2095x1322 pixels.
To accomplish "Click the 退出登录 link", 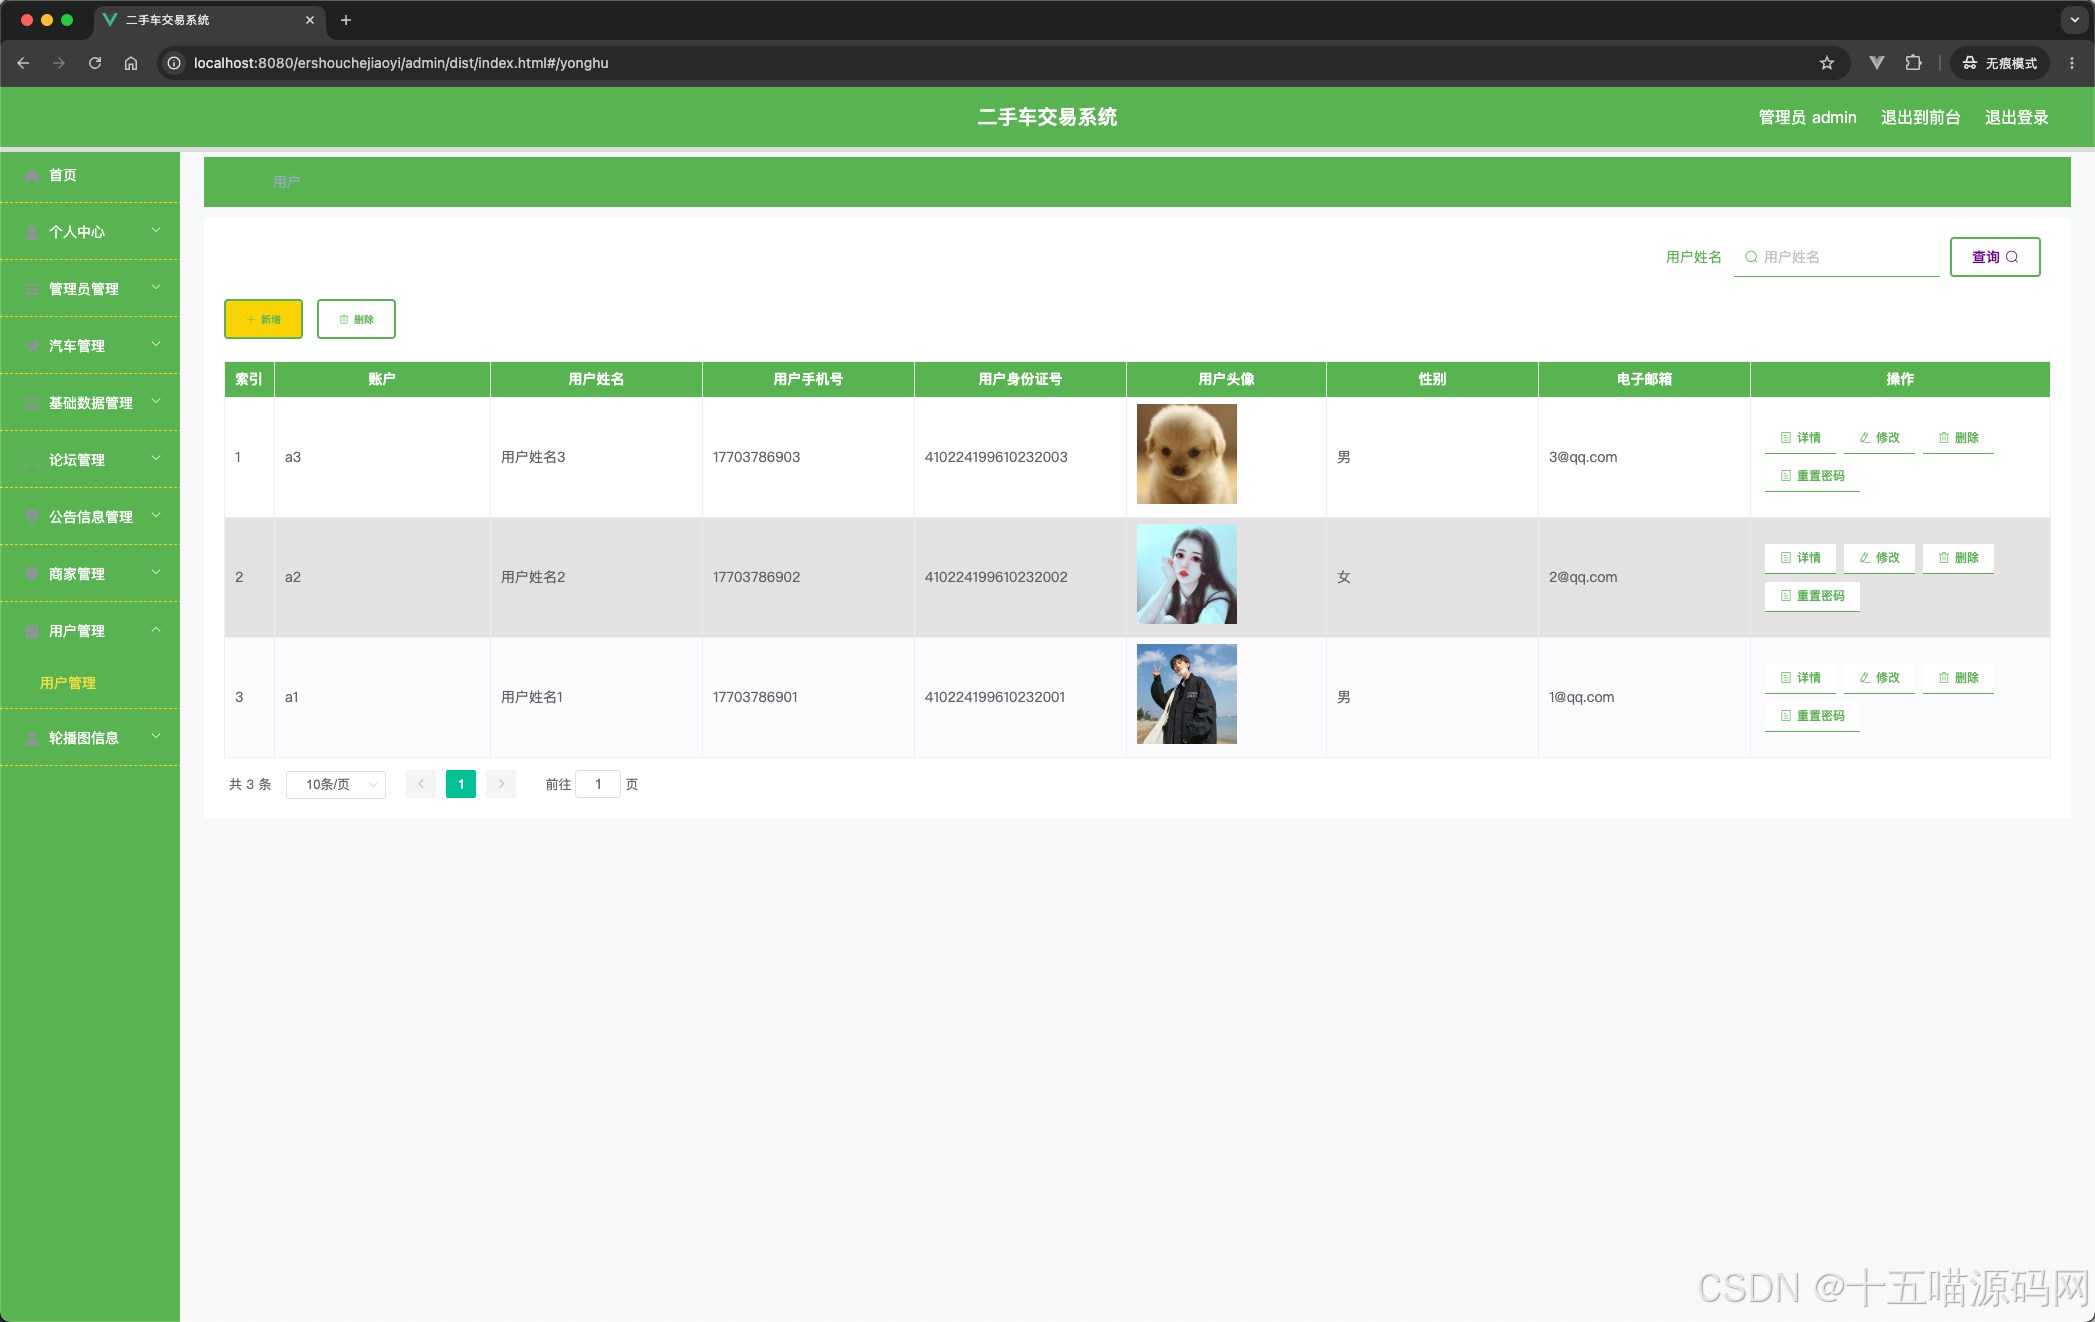I will pos(2016,117).
